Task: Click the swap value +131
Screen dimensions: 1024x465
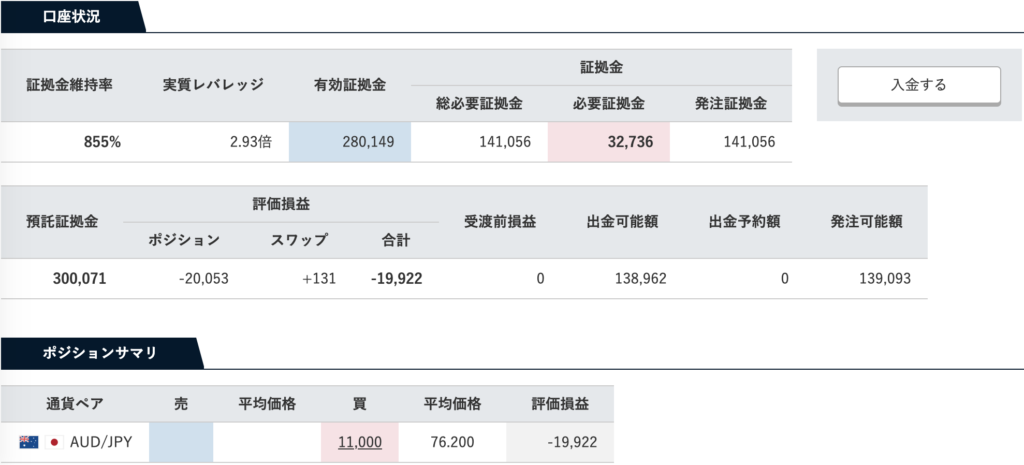Action: (319, 279)
